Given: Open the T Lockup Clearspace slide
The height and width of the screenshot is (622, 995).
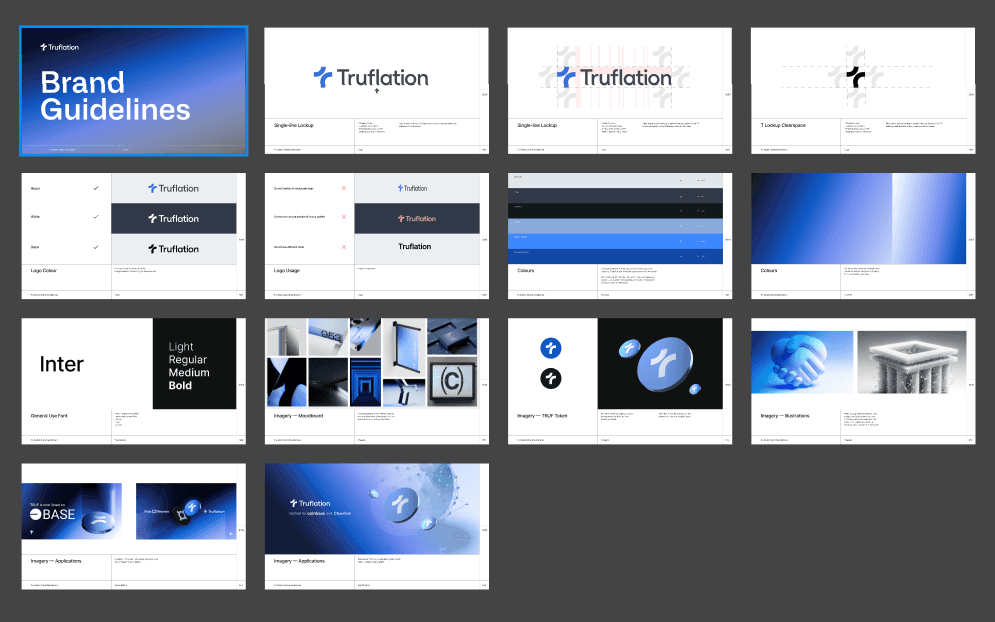Looking at the screenshot, I should (x=863, y=91).
